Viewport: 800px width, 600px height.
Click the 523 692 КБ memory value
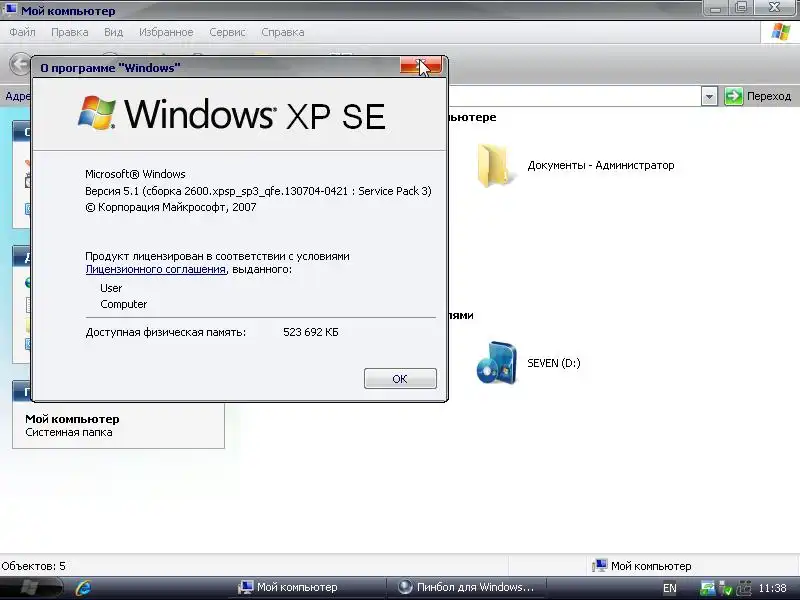click(x=311, y=332)
